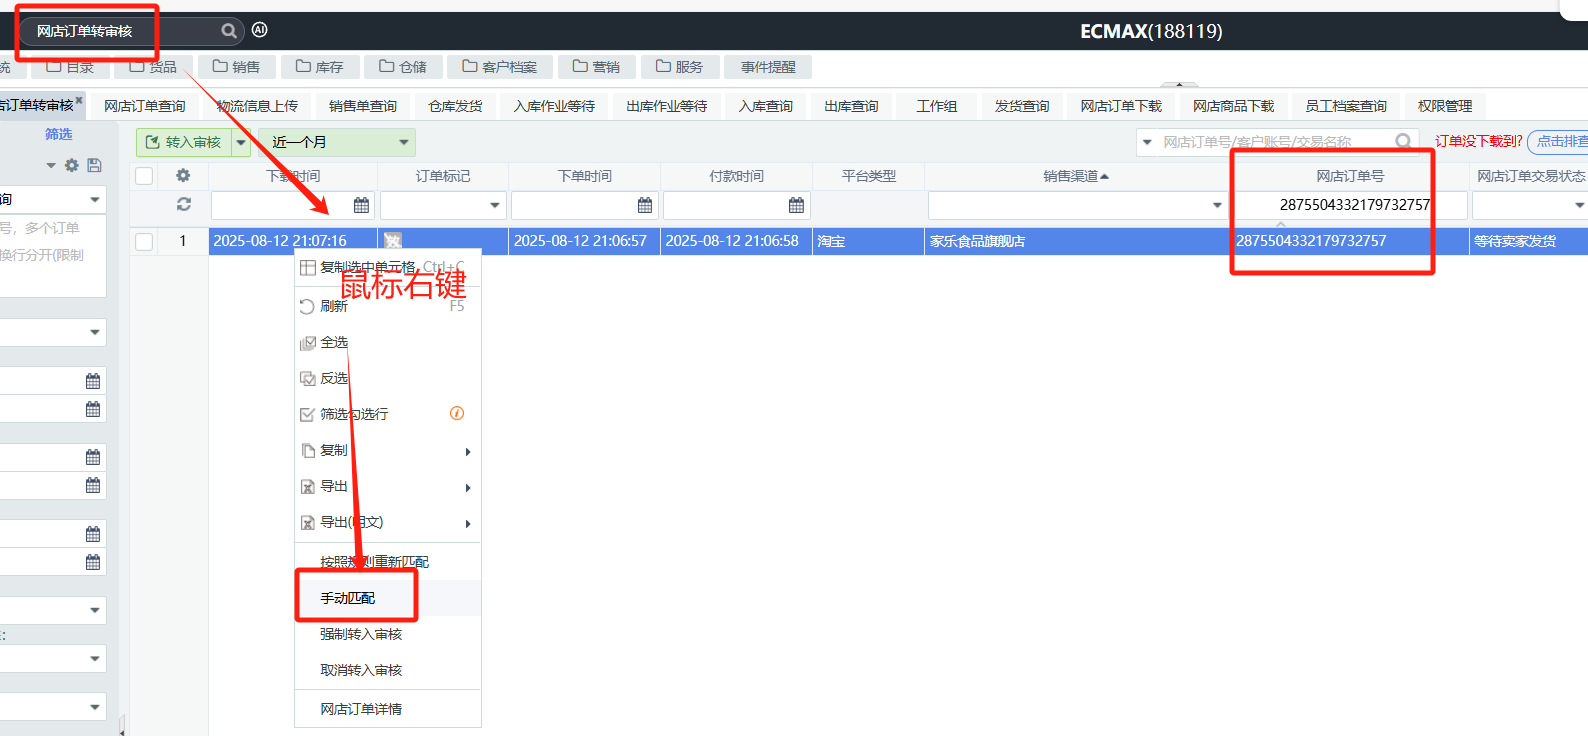Image resolution: width=1588 pixels, height=736 pixels.
Task: Click the sidebar save icon
Action: [94, 165]
